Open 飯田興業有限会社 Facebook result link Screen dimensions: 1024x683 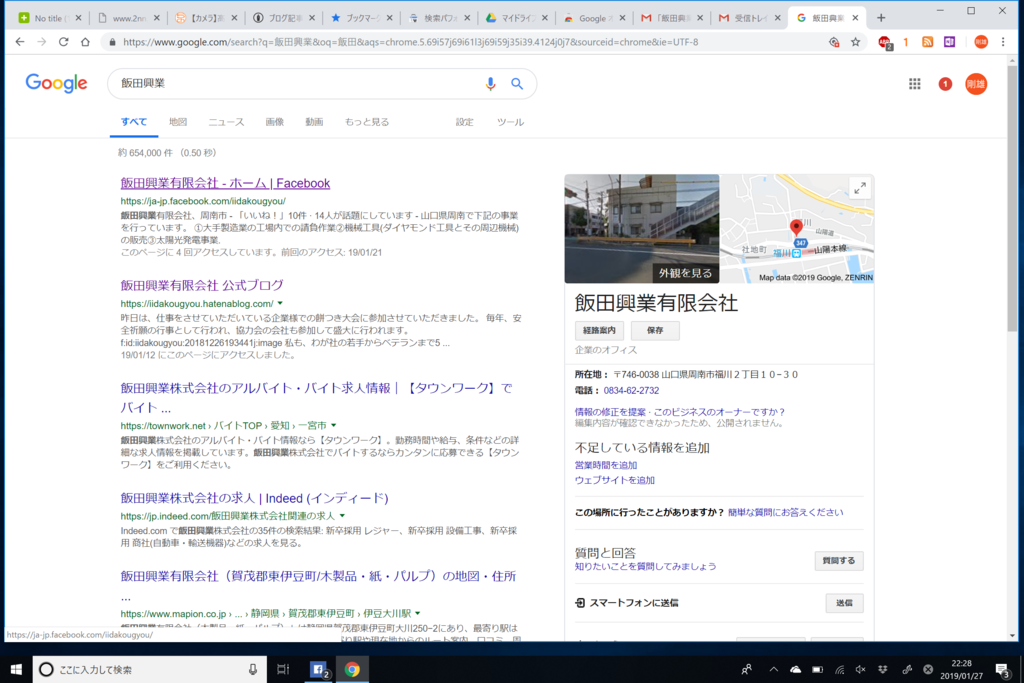point(225,183)
